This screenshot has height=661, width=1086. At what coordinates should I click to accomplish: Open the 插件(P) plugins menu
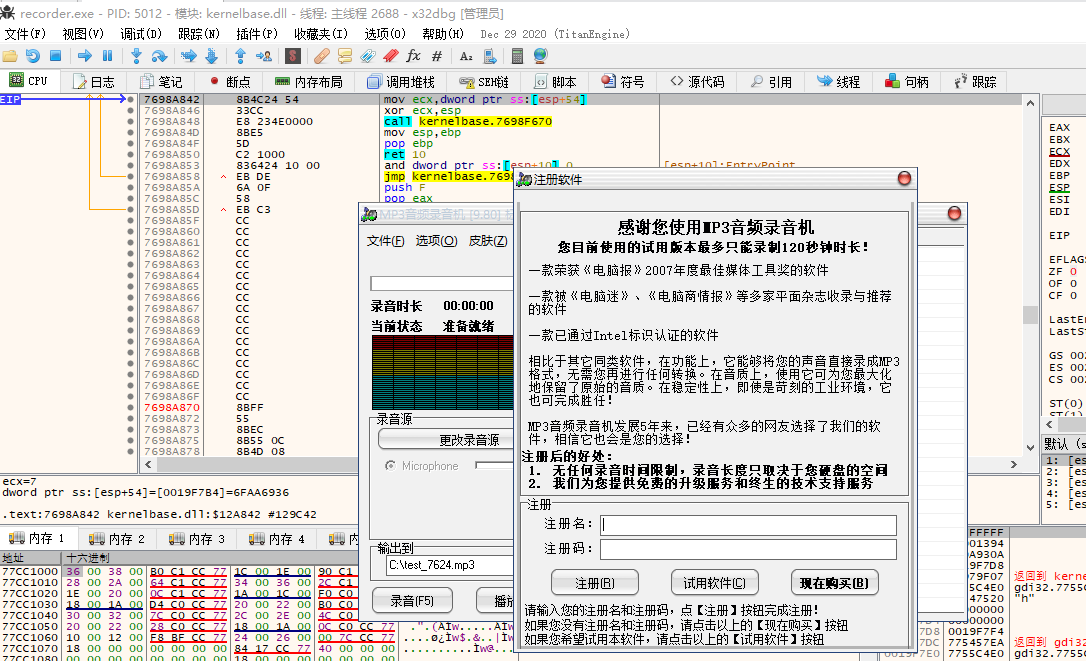tap(256, 34)
